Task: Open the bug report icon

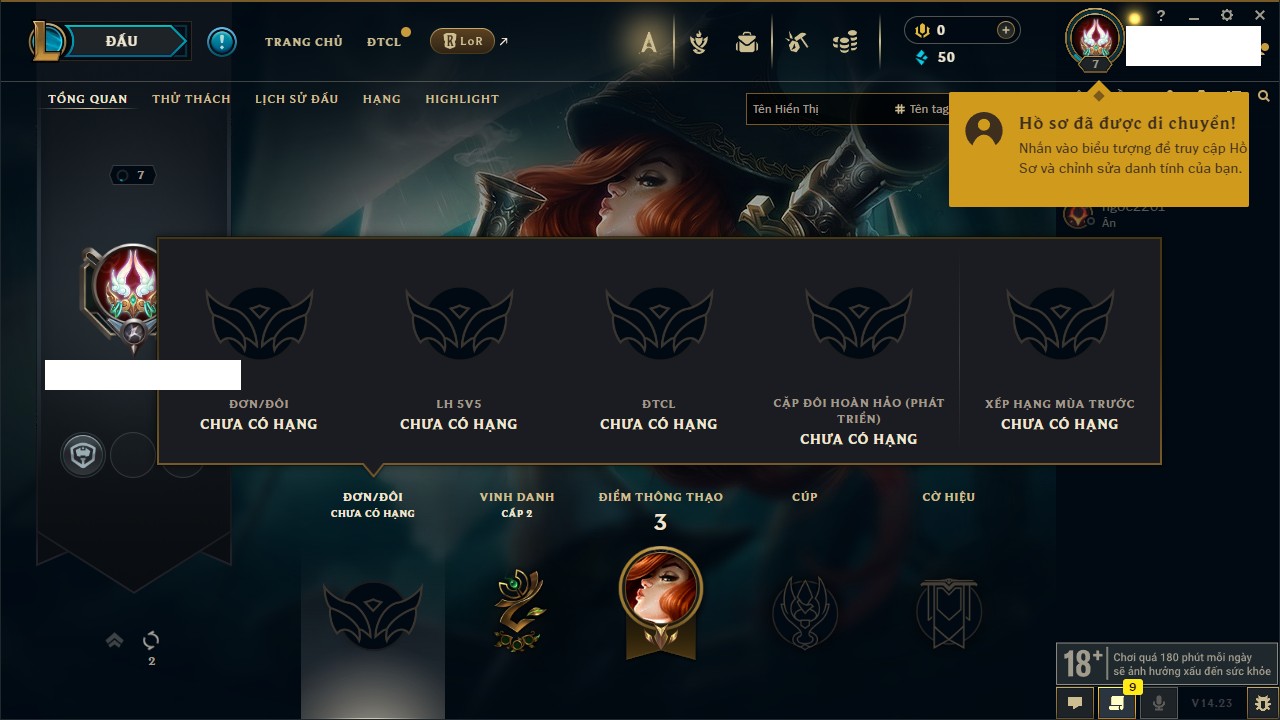Action: point(1260,703)
